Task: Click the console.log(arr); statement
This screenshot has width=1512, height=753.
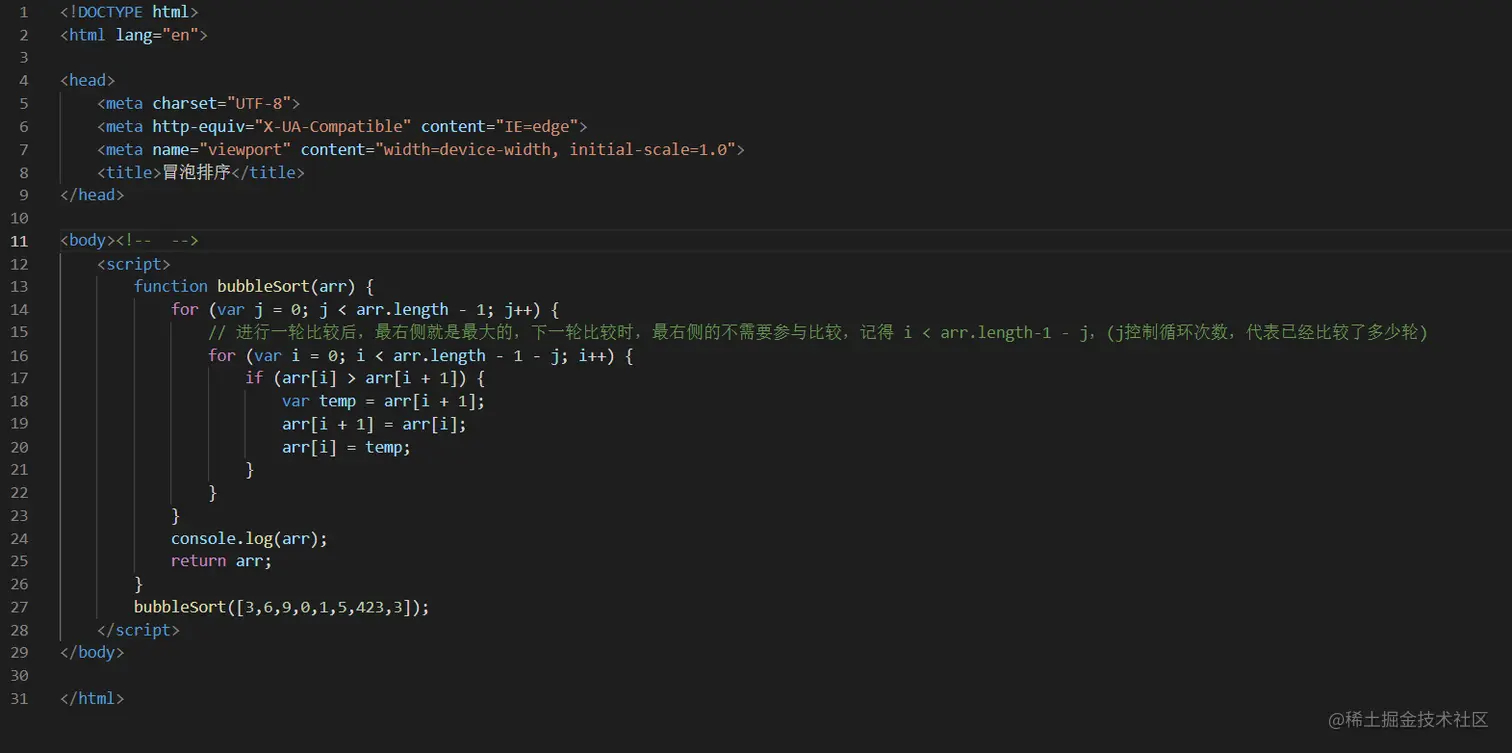Action: [249, 539]
